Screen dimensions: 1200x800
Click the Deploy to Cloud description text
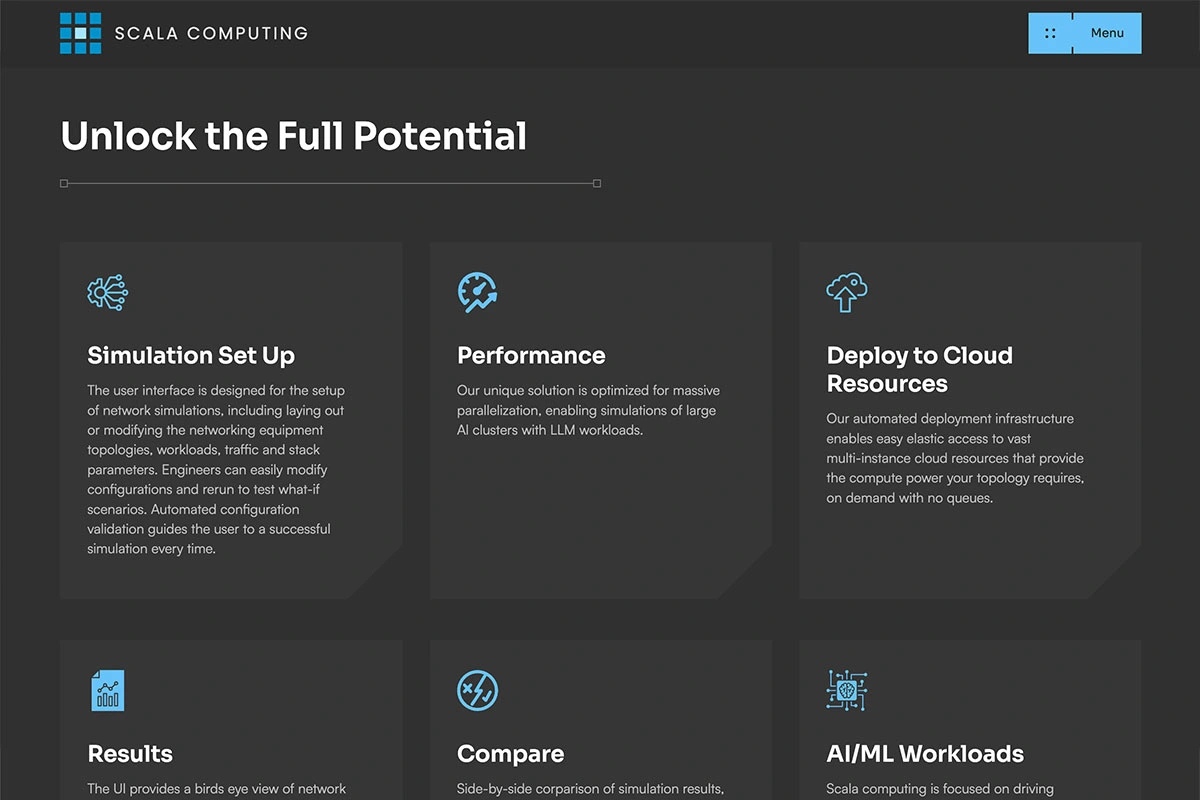tap(954, 458)
